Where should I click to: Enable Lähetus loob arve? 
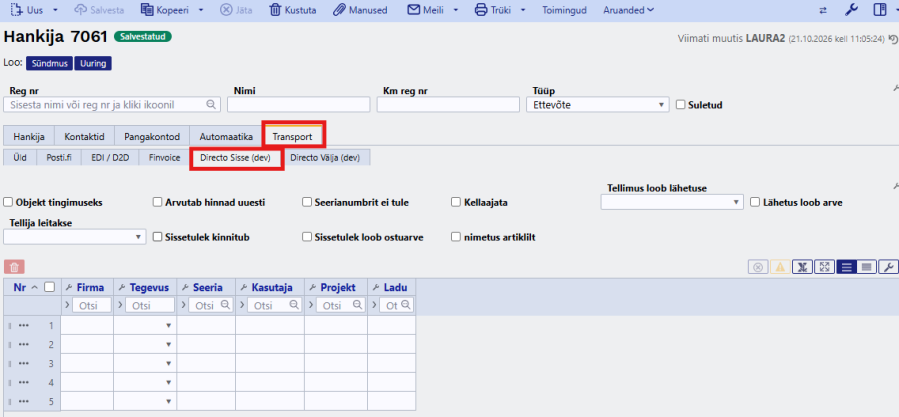[x=755, y=202]
